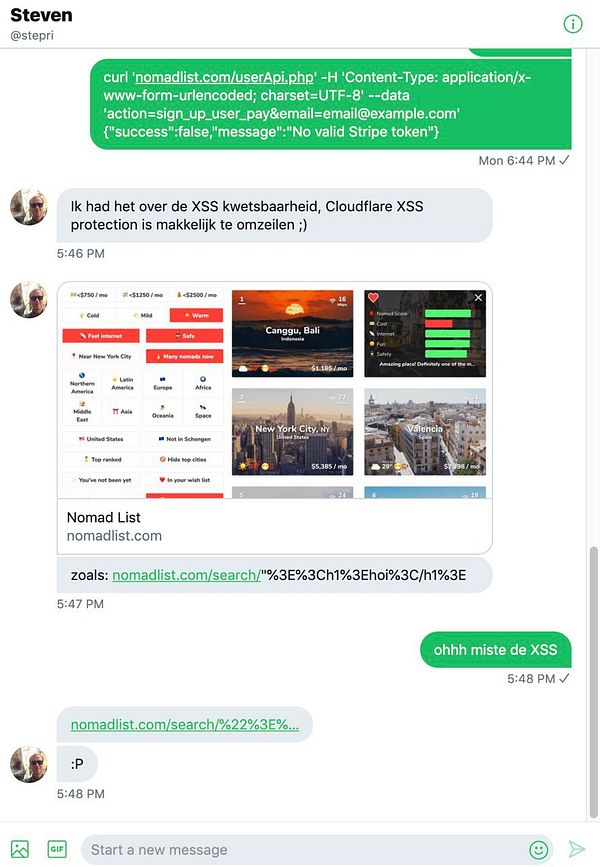The height and width of the screenshot is (867, 600).
Task: Click the Steven name in header
Action: pyautogui.click(x=41, y=15)
